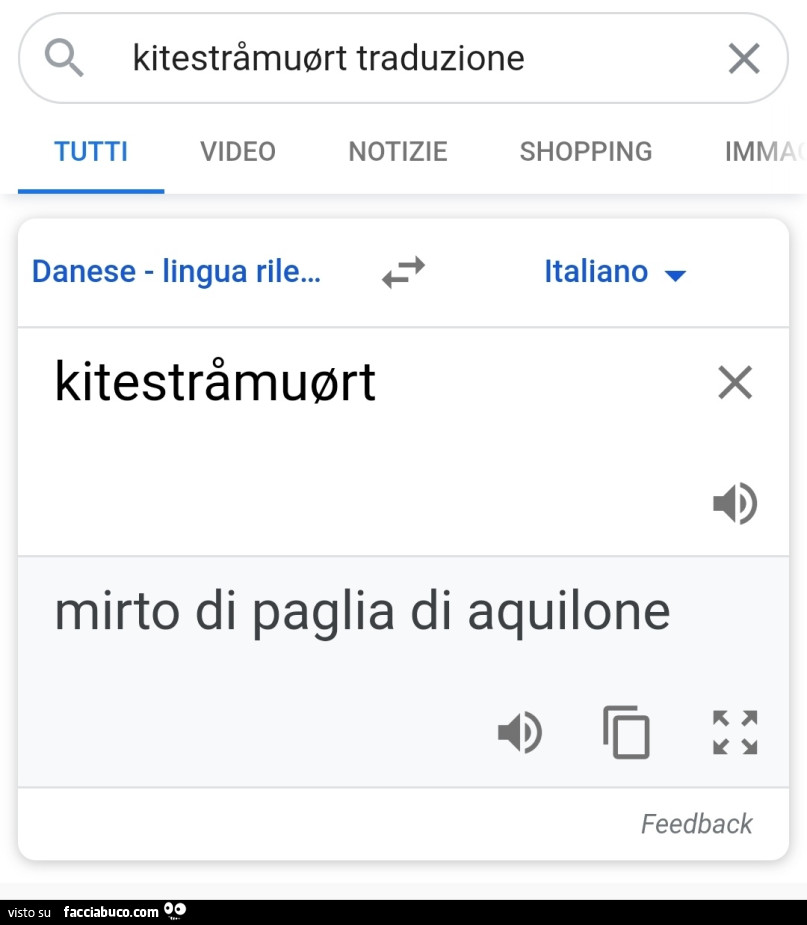This screenshot has height=925, width=807.
Task: Open the Shopping tab
Action: point(585,152)
